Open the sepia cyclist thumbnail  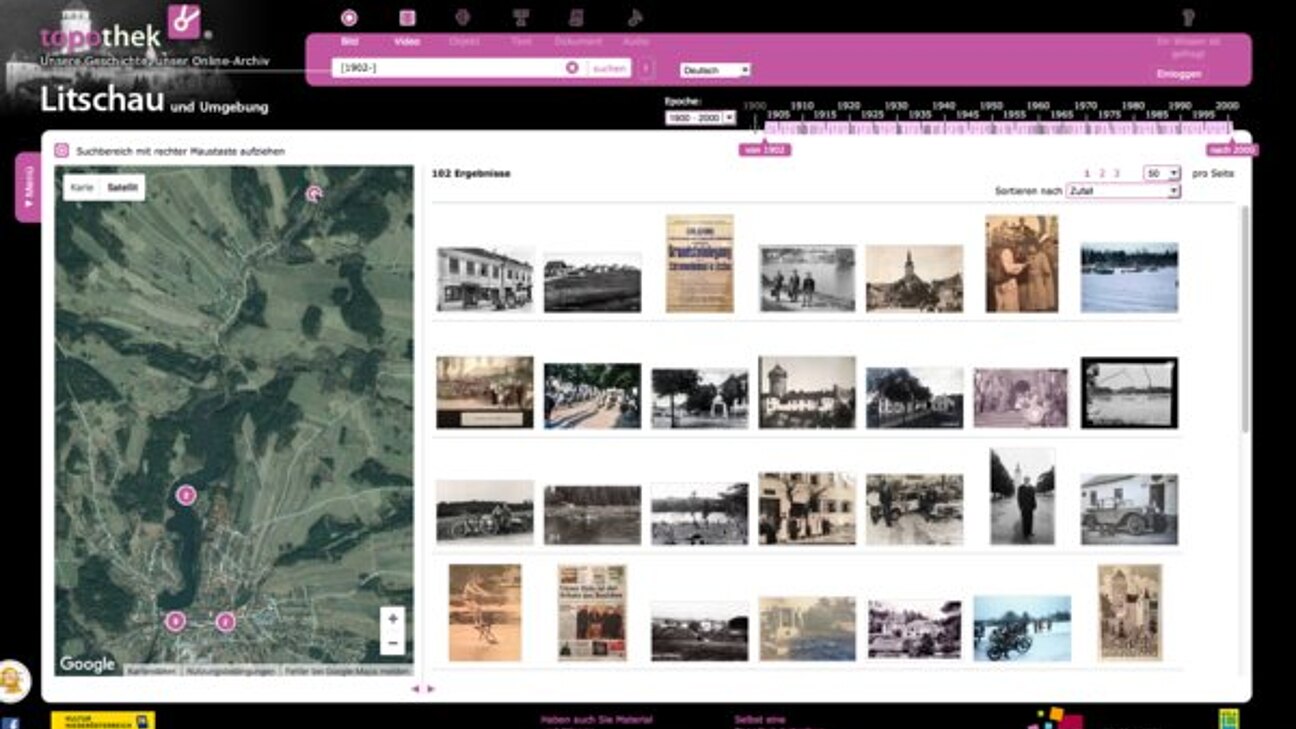point(485,612)
